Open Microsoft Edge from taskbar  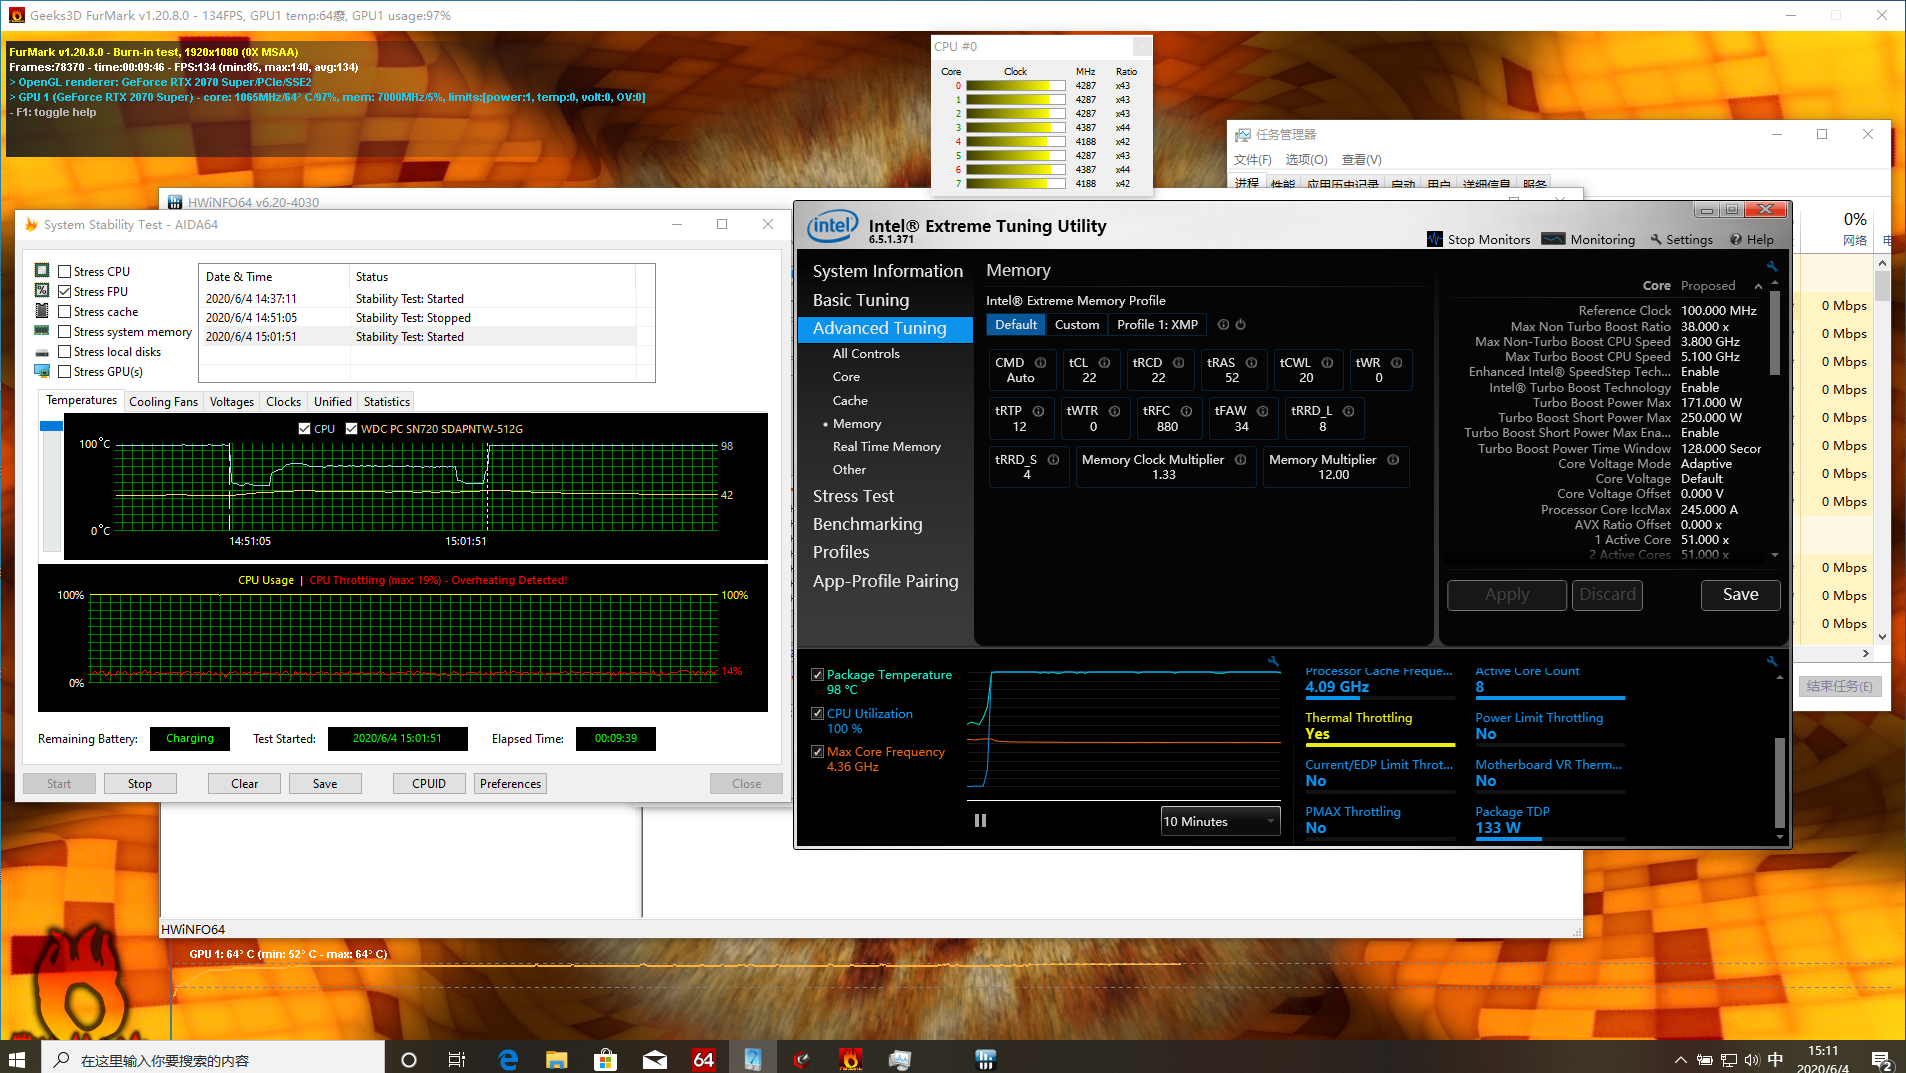point(508,1059)
